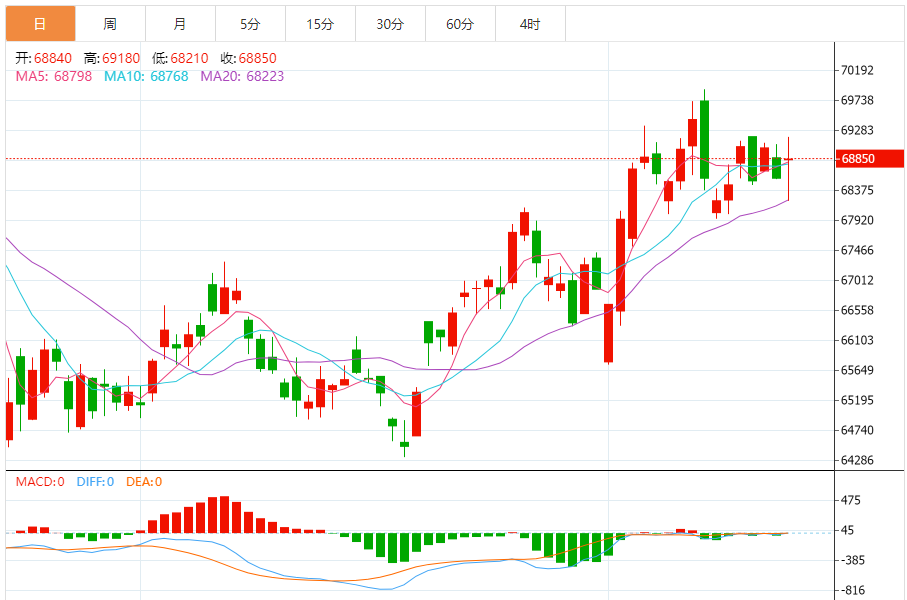Click the 67012 price axis label
Screen dimensions: 907x600
pos(857,281)
